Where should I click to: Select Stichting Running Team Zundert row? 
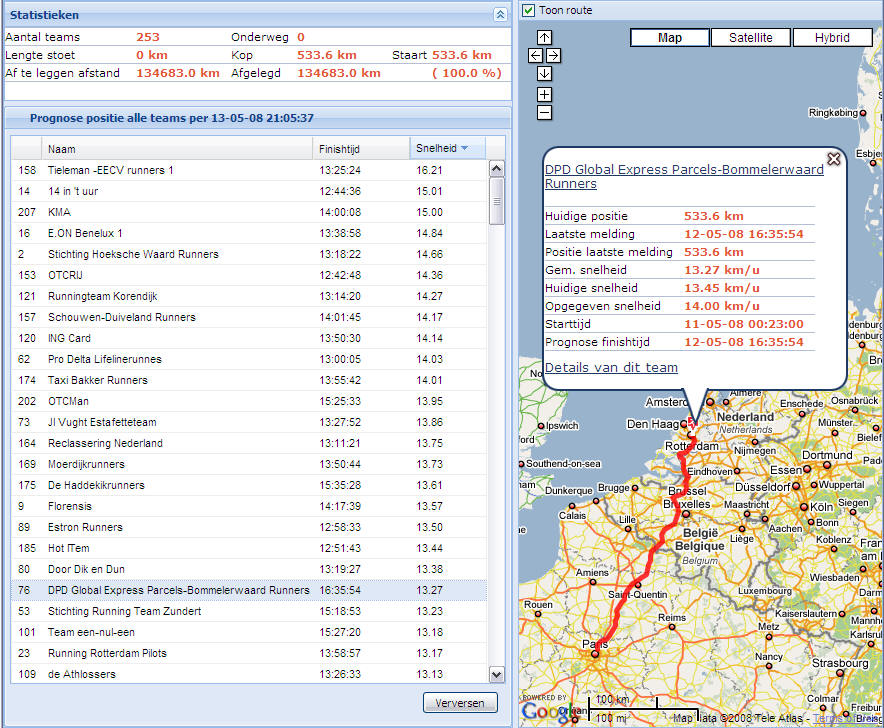point(249,611)
